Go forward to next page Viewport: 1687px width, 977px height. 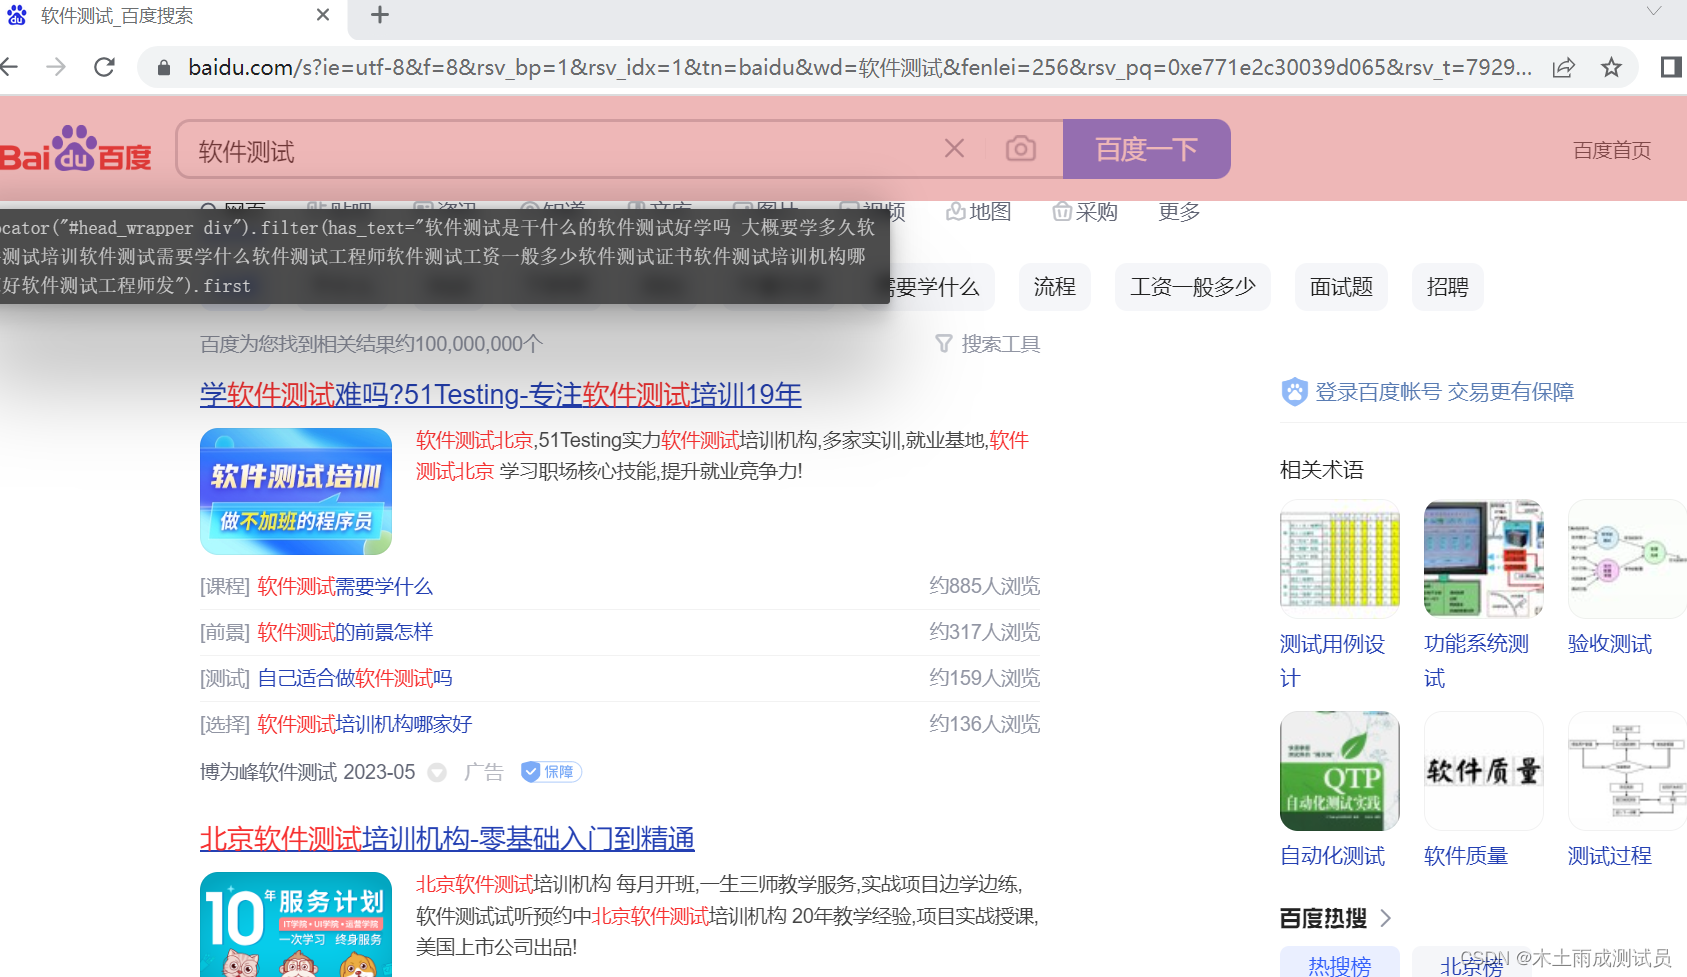56,67
